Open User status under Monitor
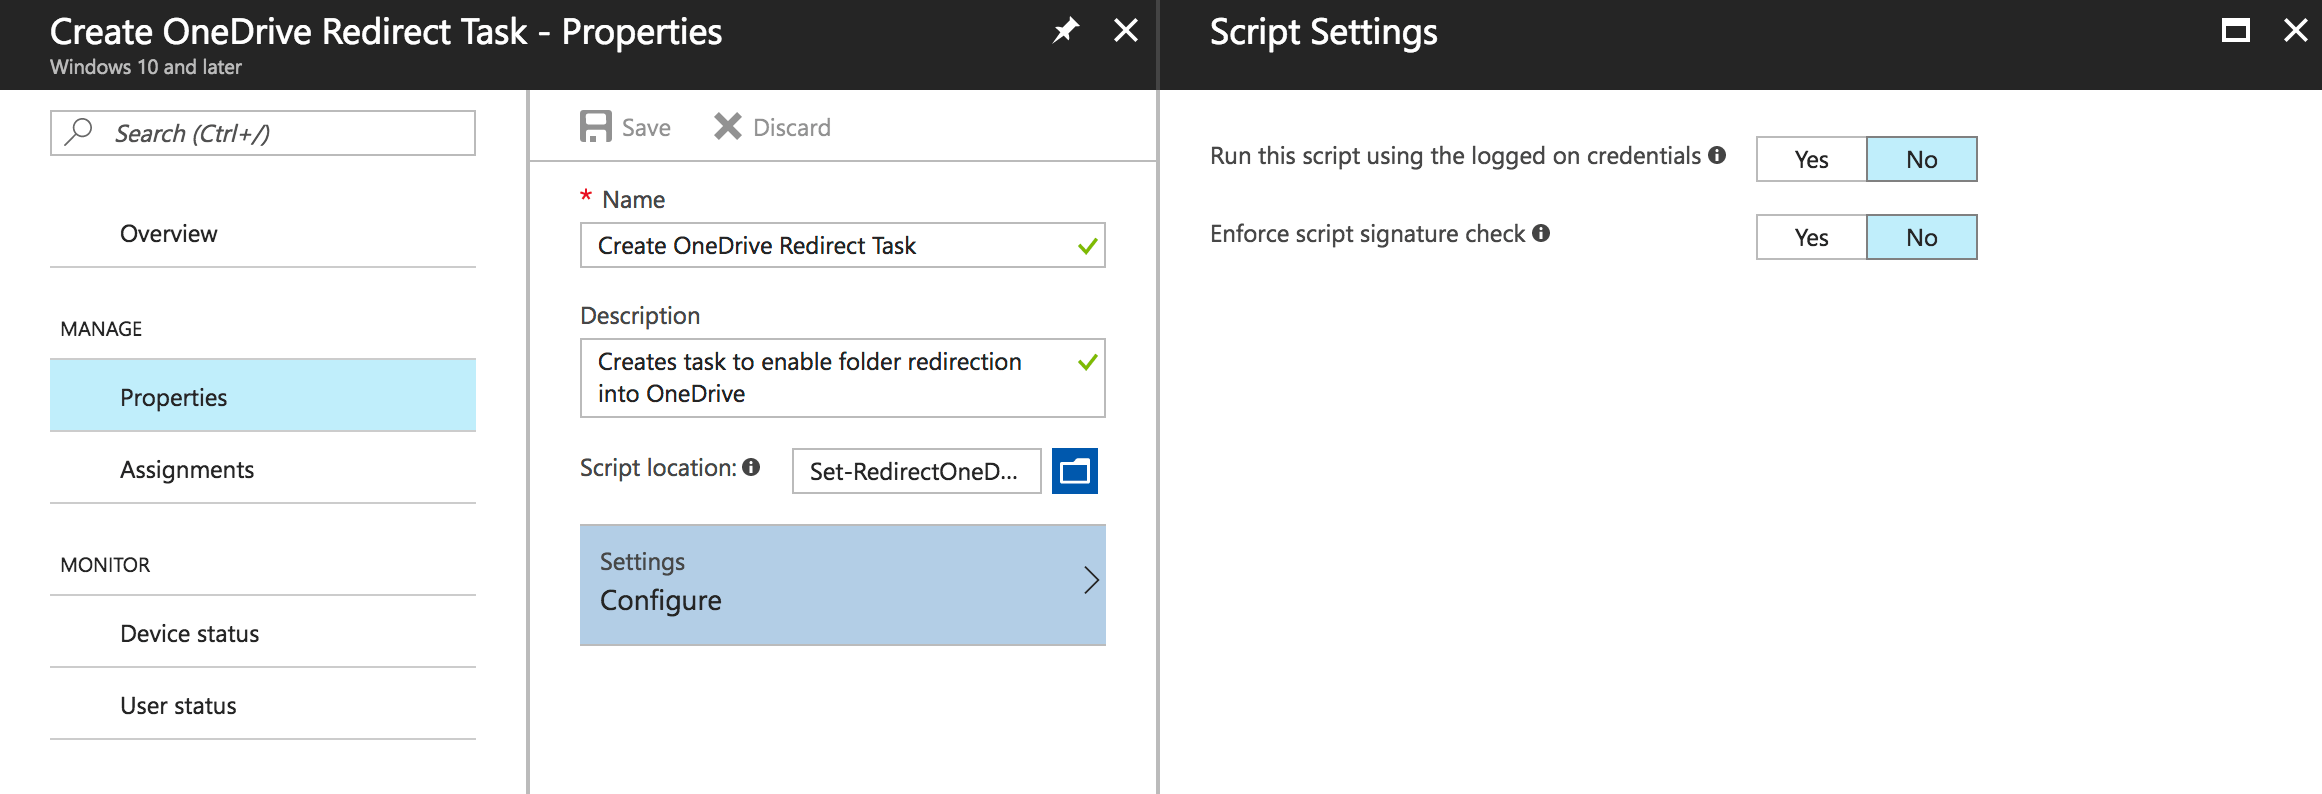Image resolution: width=2322 pixels, height=794 pixels. click(263, 705)
